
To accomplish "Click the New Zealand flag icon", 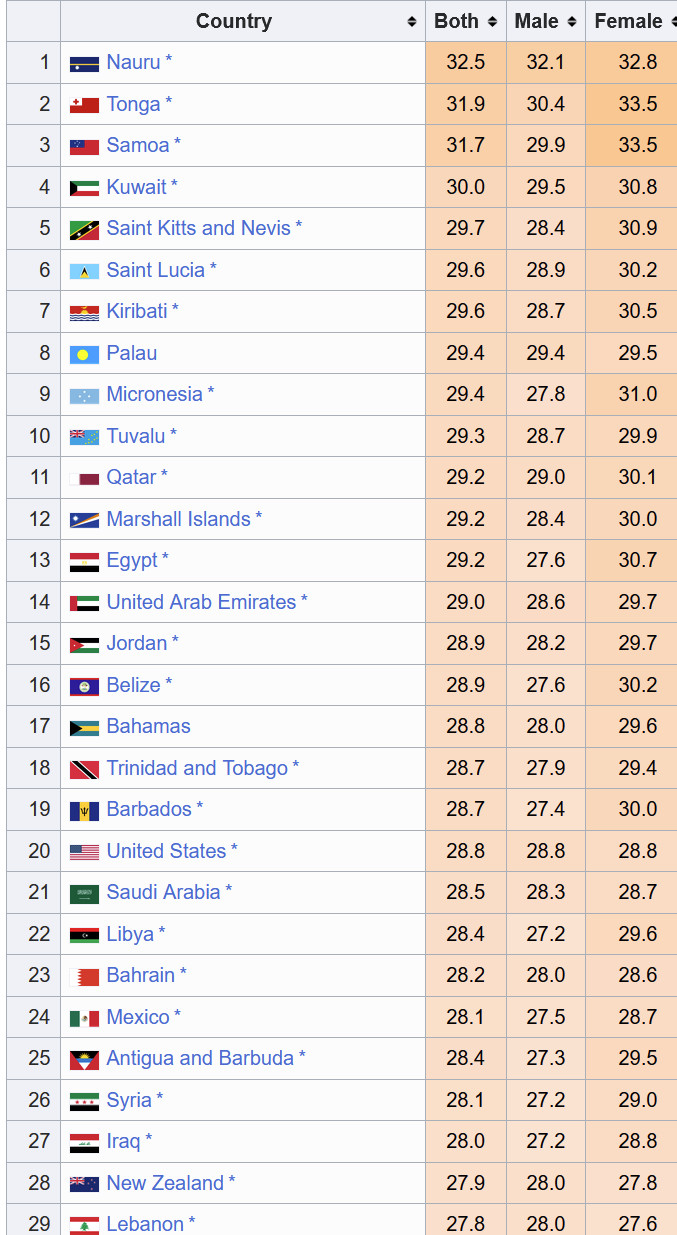I will tap(84, 1184).
